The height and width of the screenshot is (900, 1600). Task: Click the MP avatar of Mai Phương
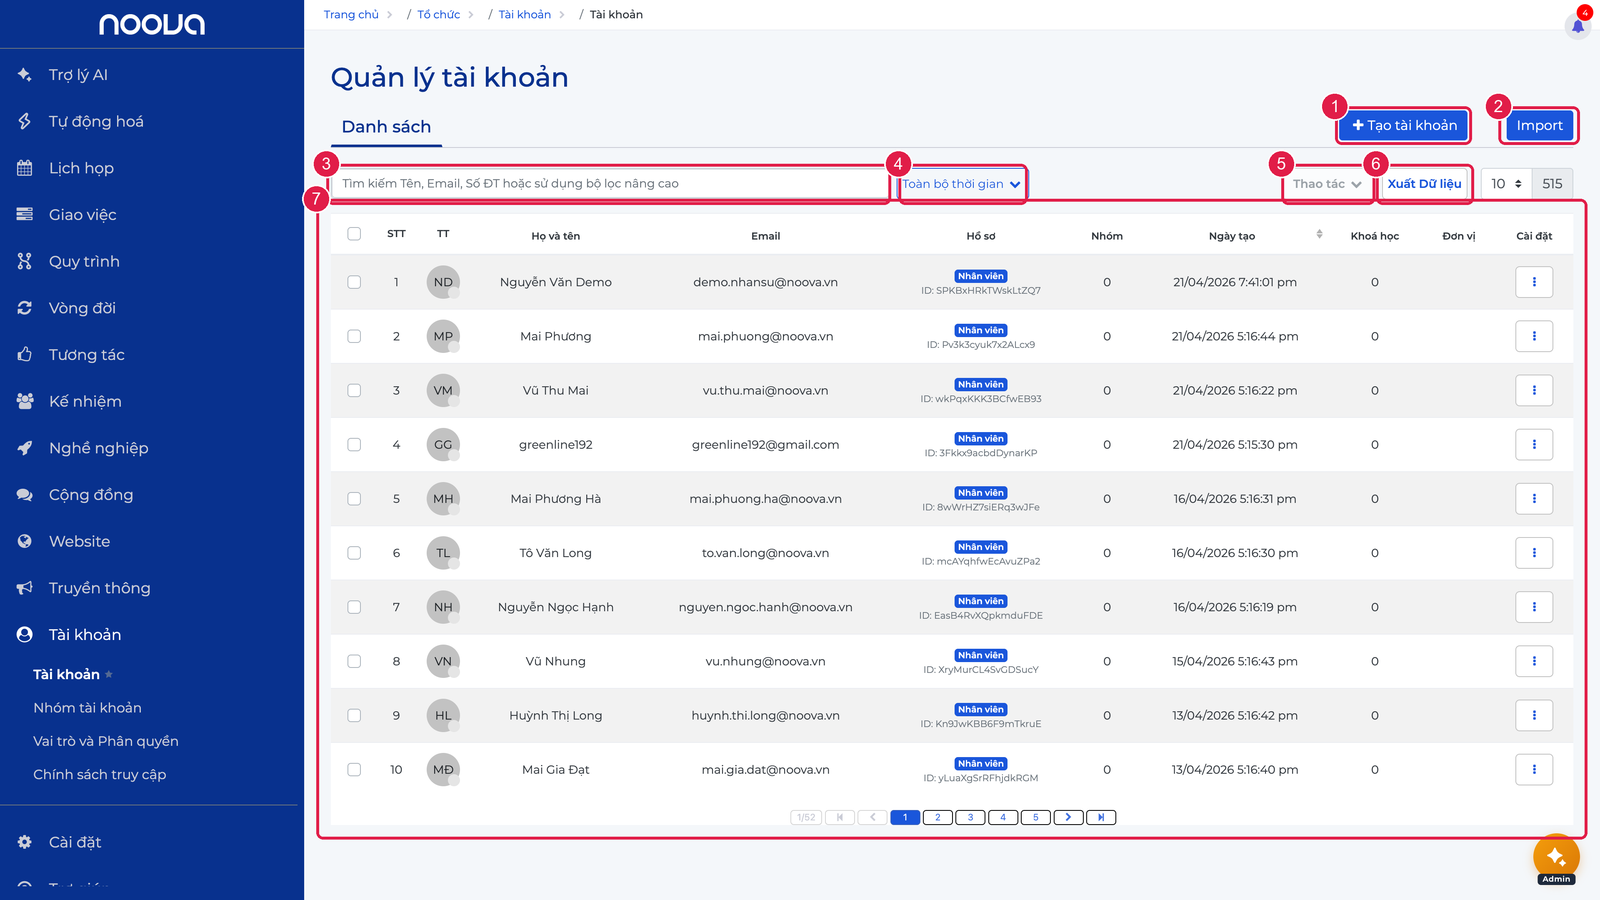click(x=443, y=336)
